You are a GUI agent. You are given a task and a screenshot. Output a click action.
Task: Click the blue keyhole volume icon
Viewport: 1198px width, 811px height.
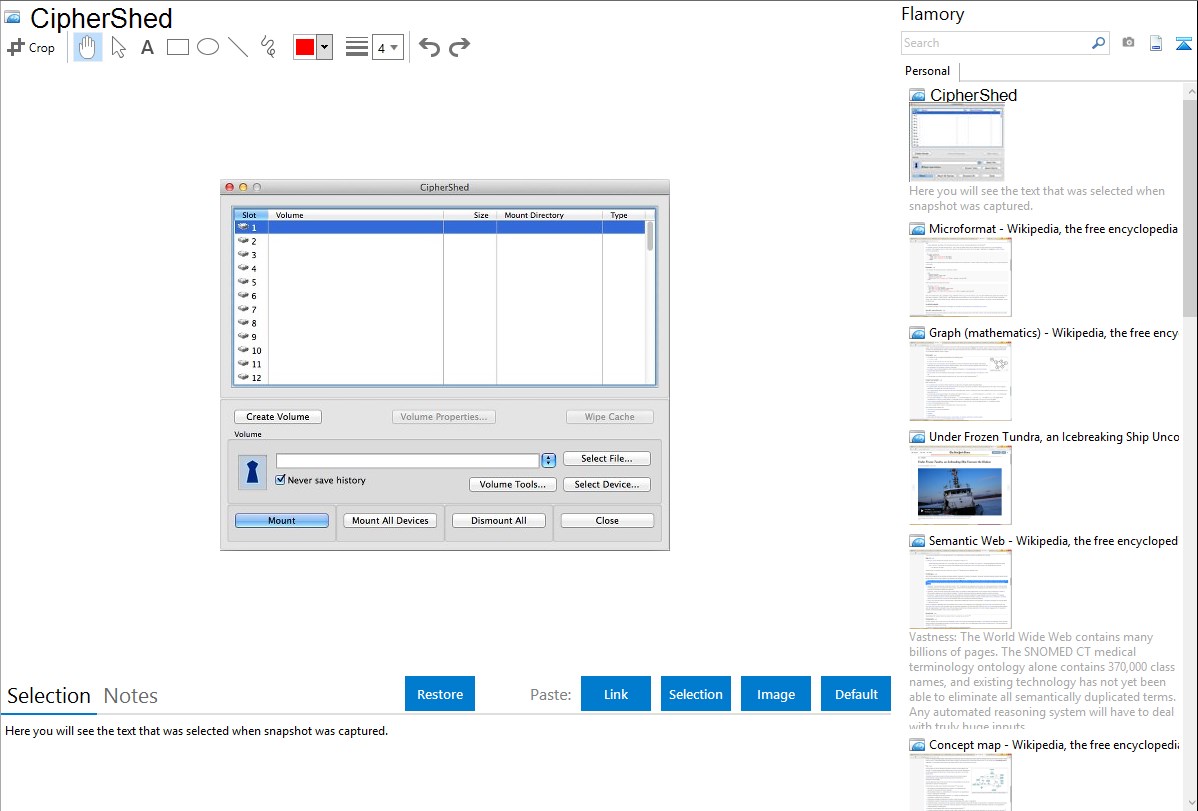coord(252,472)
